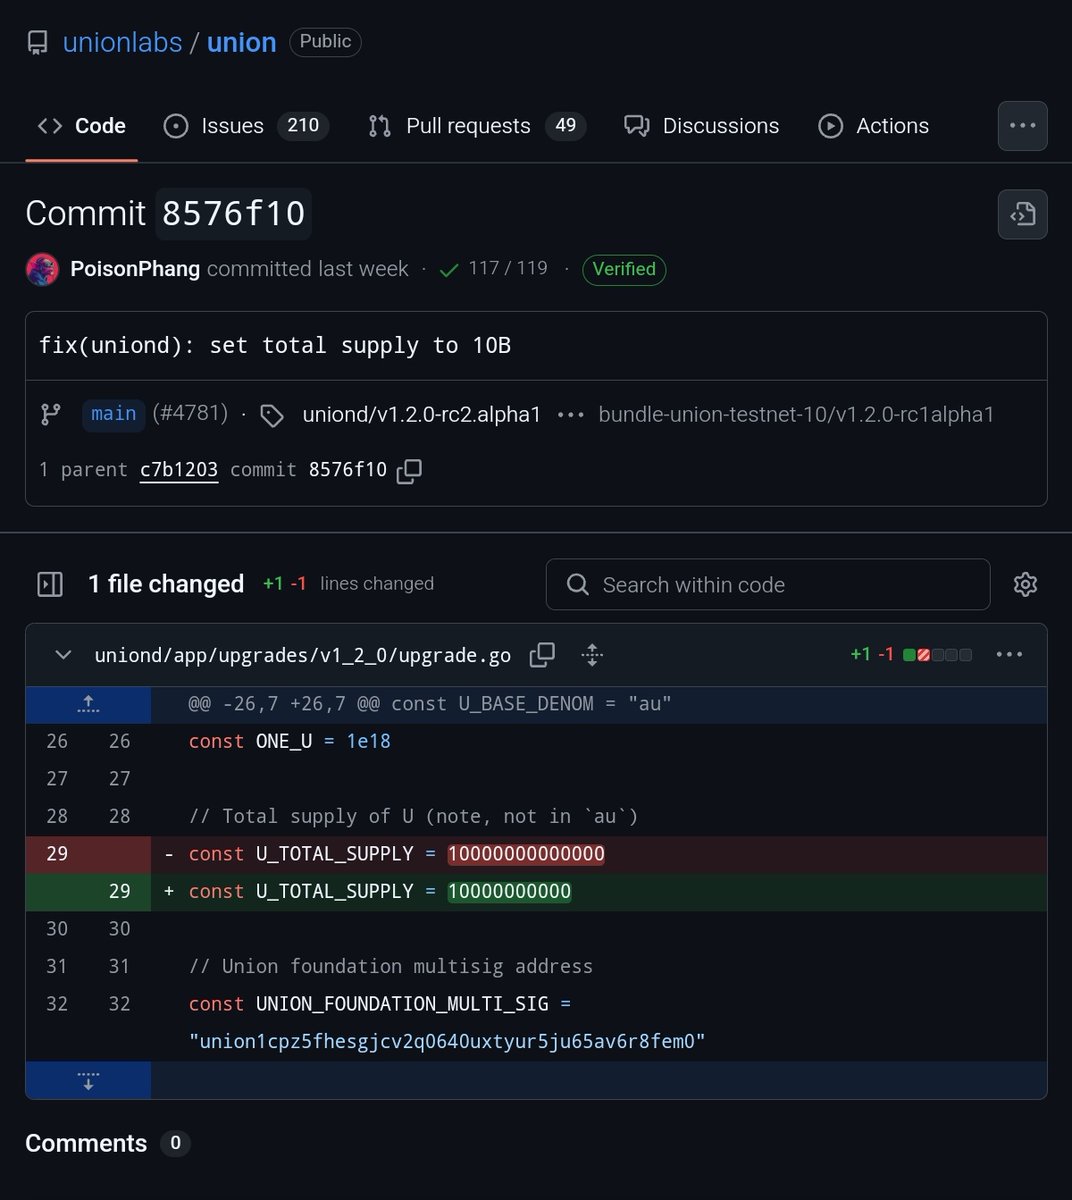Image resolution: width=1072 pixels, height=1200 pixels.
Task: Click the ONE_U = 1e18 line
Action: (290, 741)
